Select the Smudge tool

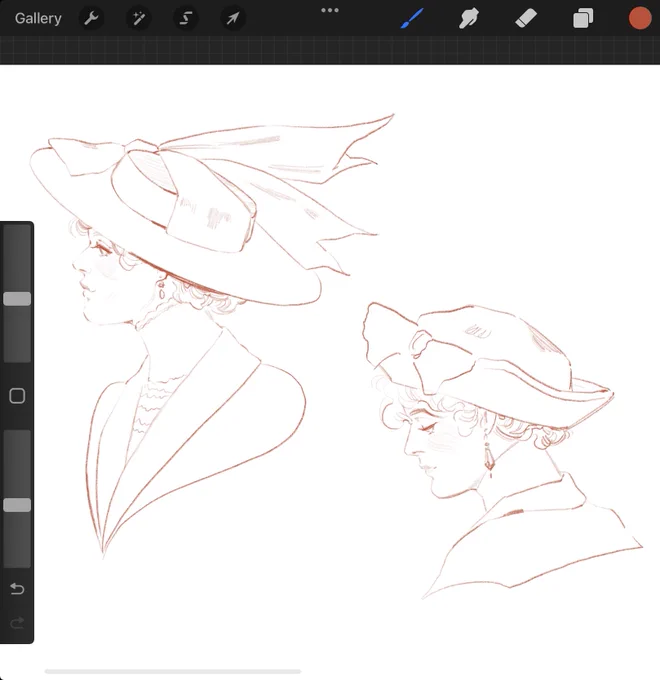pyautogui.click(x=469, y=18)
